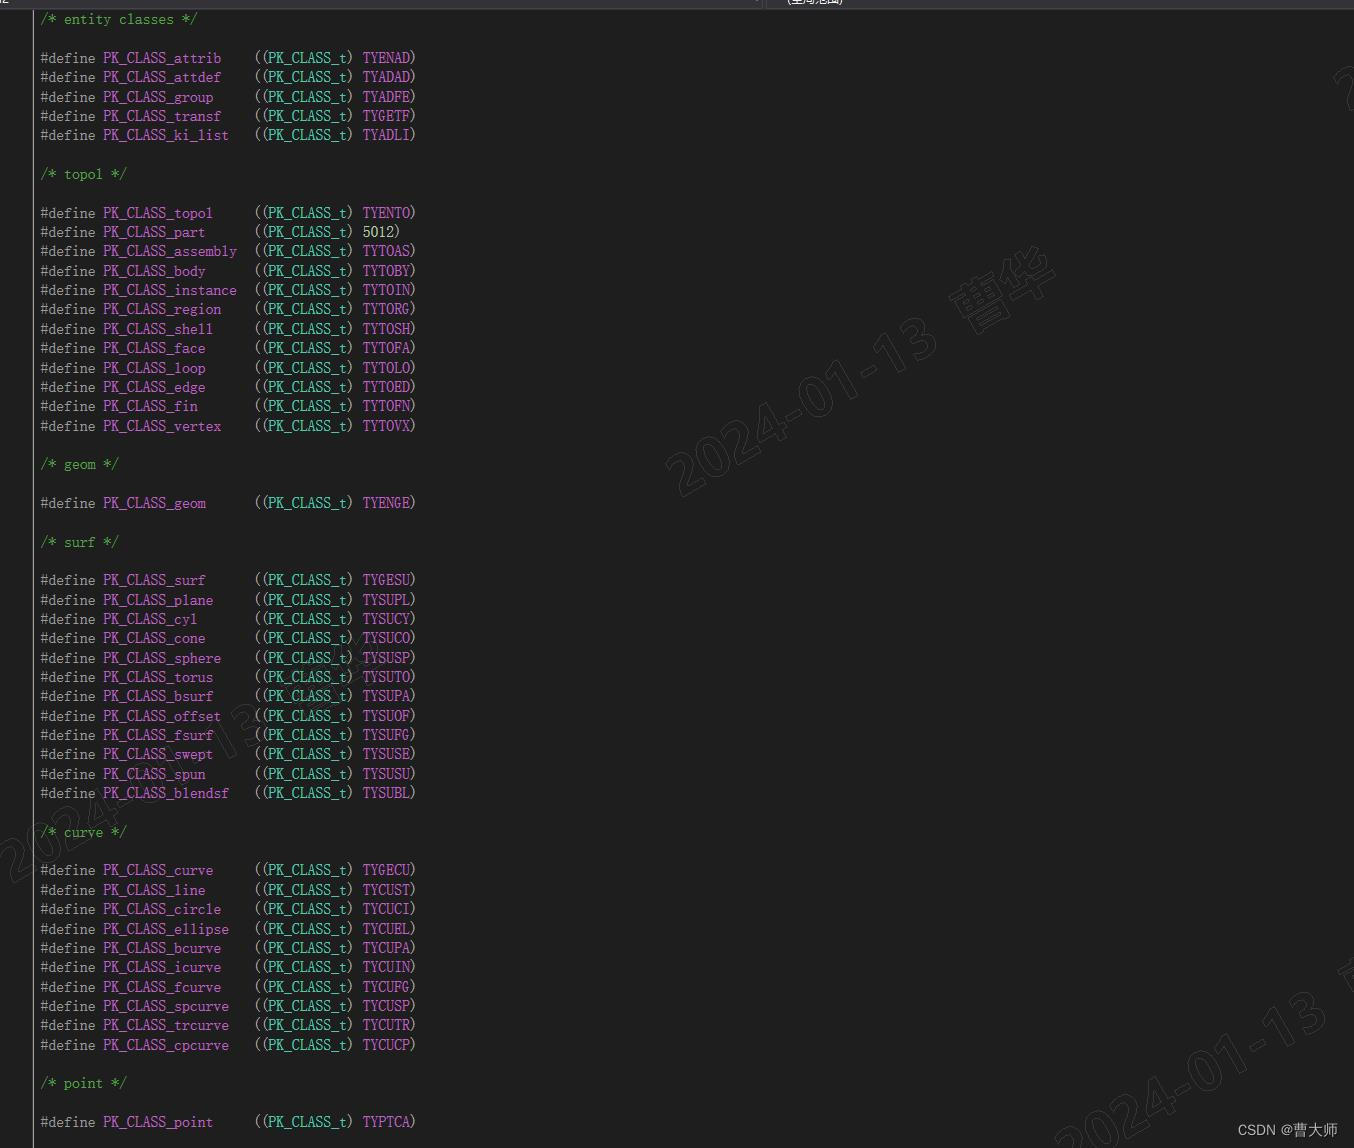The width and height of the screenshot is (1354, 1148).
Task: Place cursor on the TYSUSU value
Action: click(386, 774)
